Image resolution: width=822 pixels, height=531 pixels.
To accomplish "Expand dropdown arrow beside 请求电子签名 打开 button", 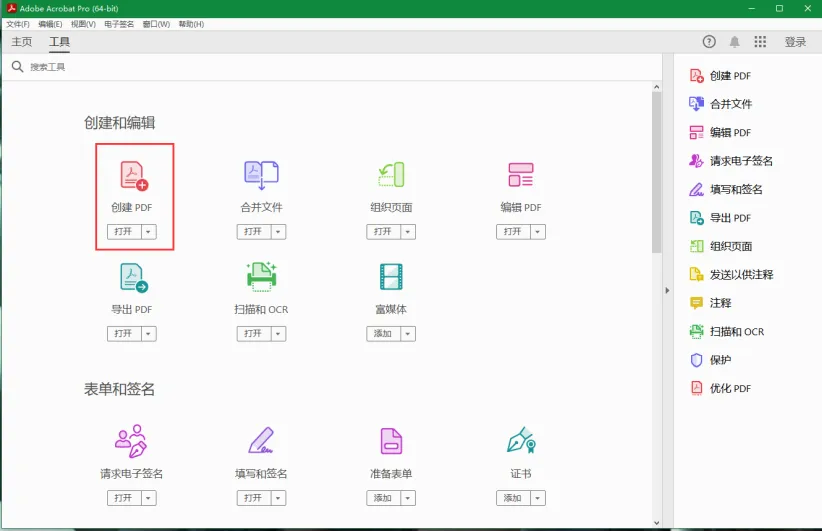I will (x=148, y=498).
